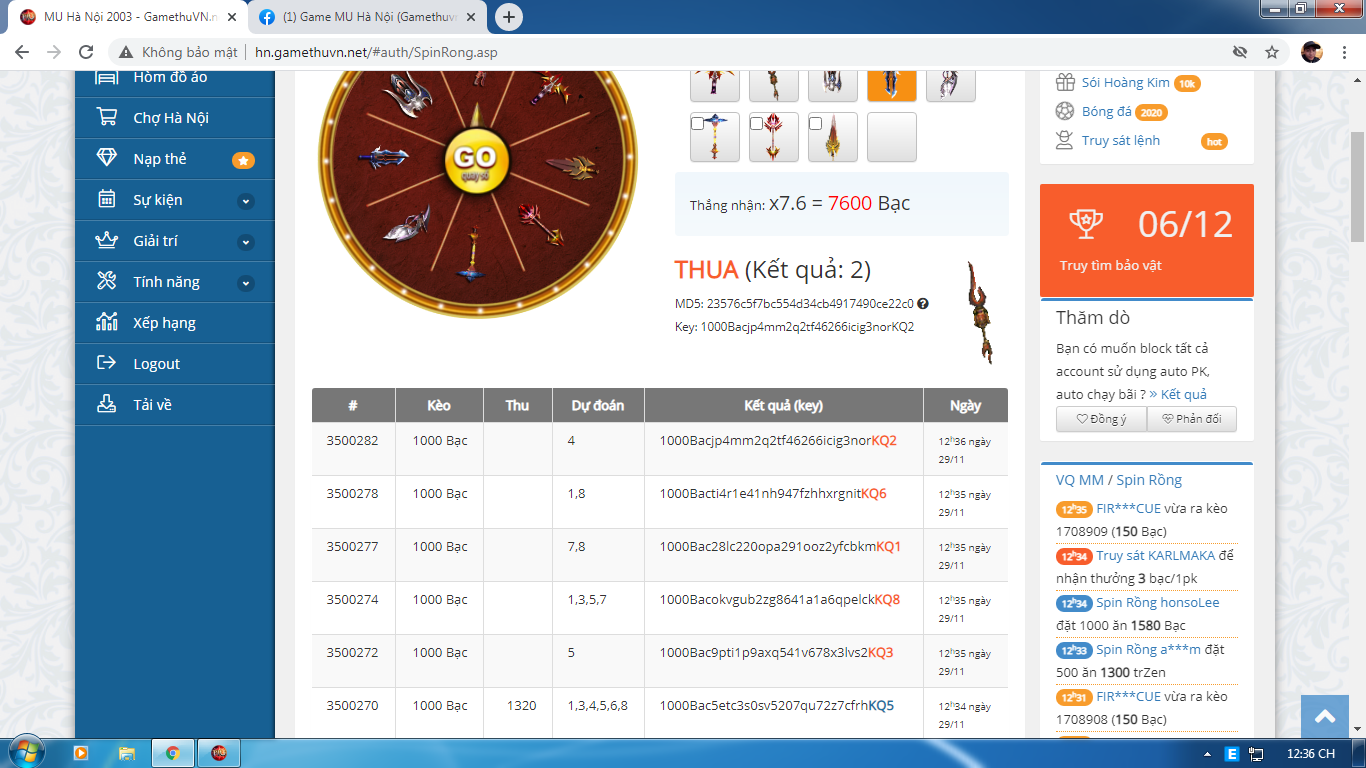Viewport: 1366px width, 768px height.
Task: Click the Logout icon in sidebar
Action: [106, 364]
